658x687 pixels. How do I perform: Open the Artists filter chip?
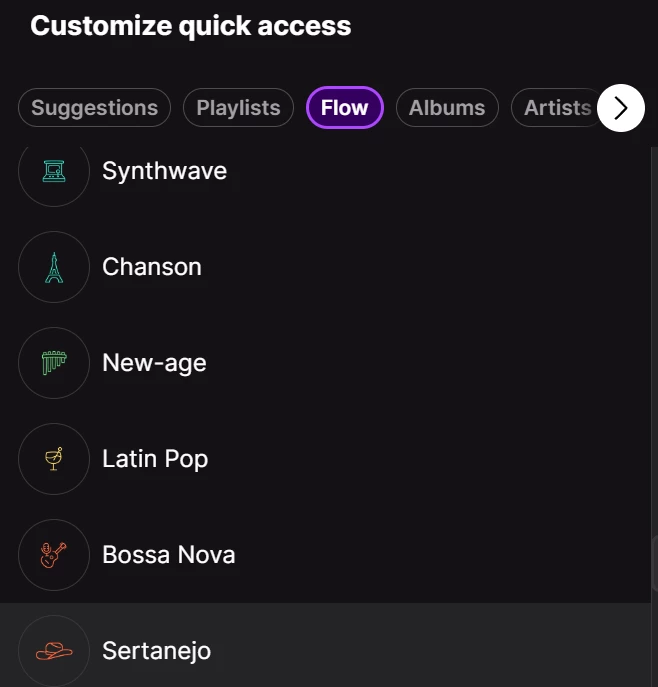pyautogui.click(x=556, y=108)
